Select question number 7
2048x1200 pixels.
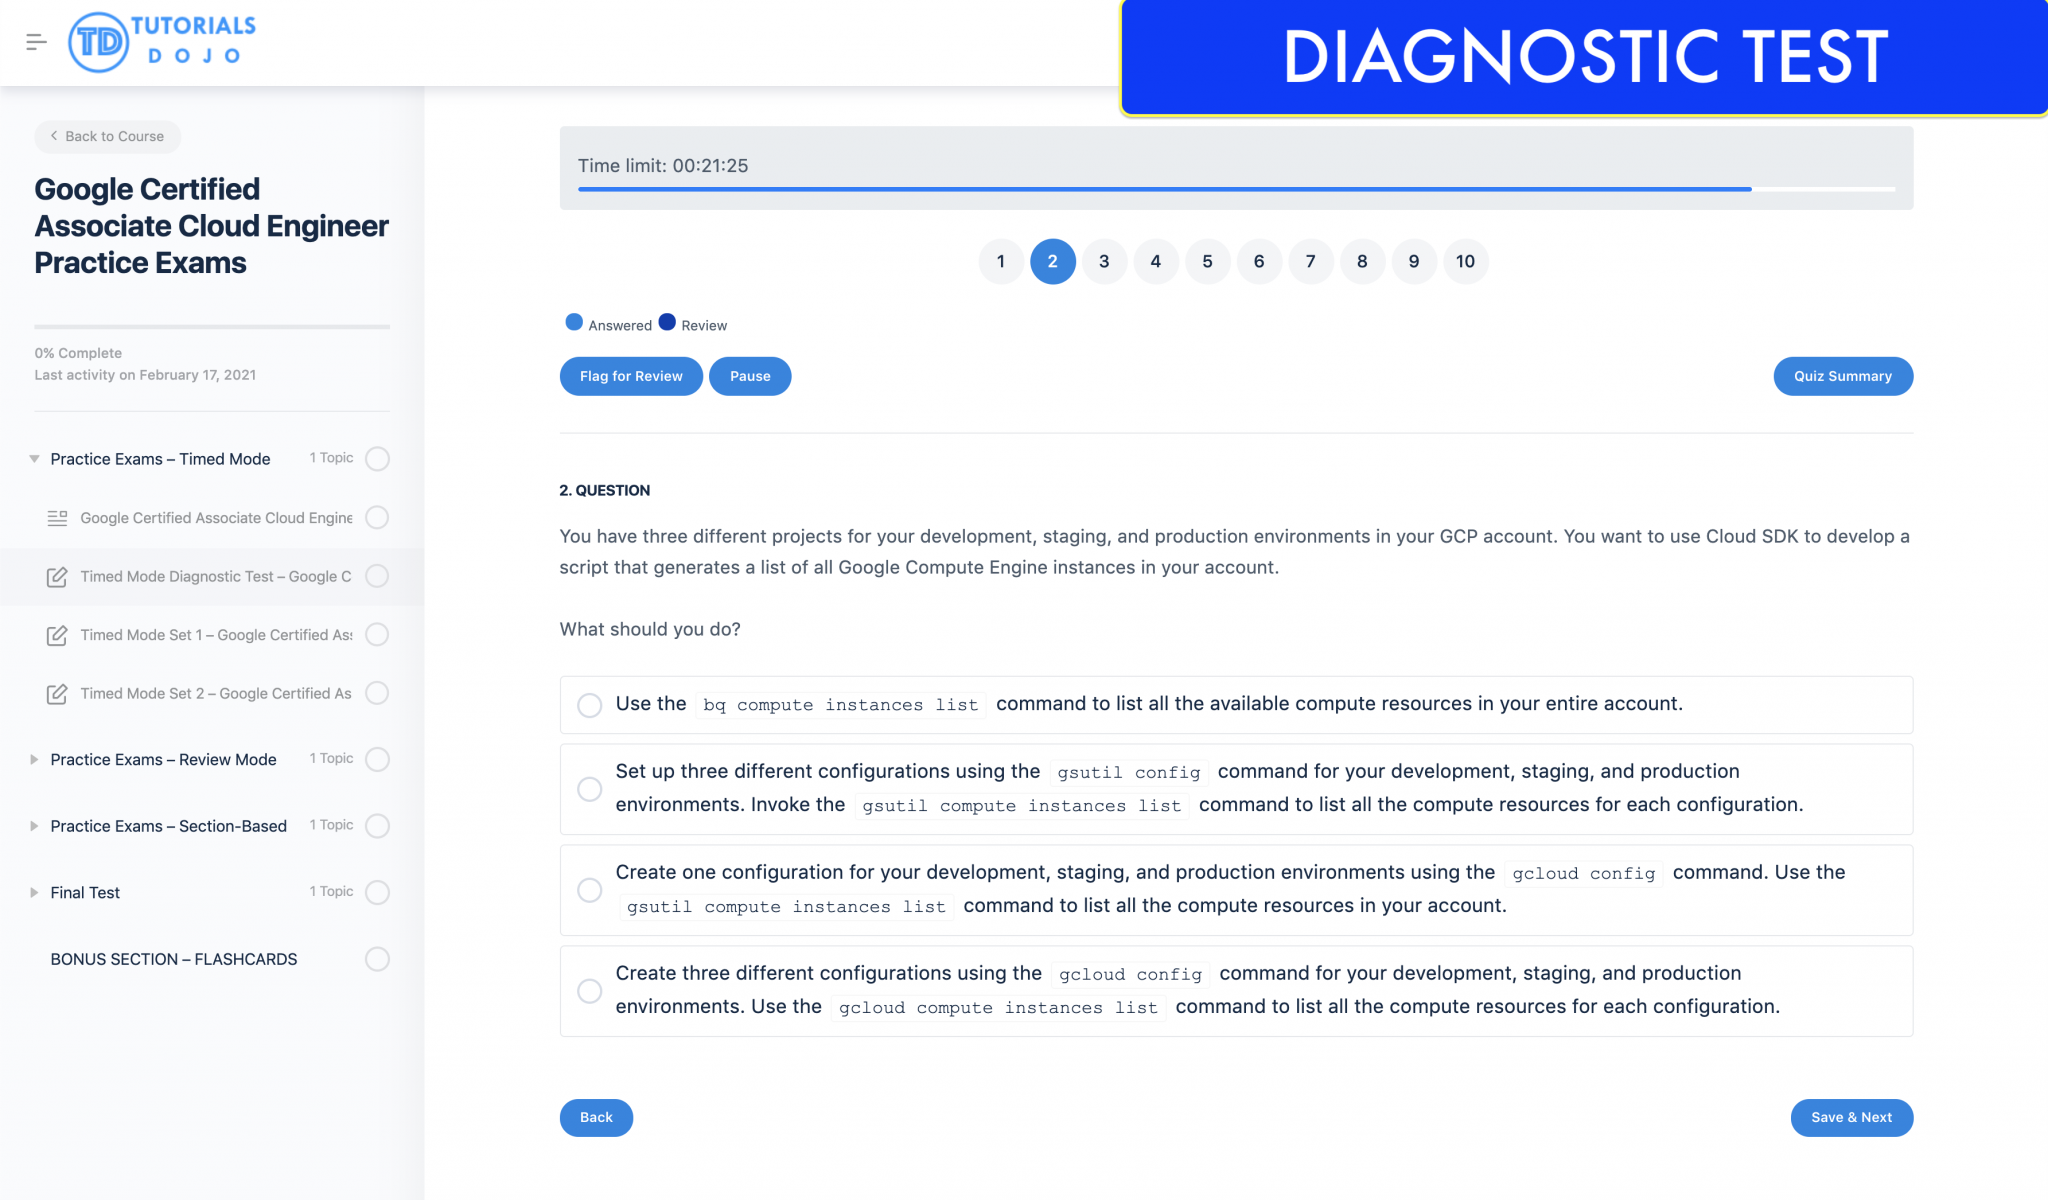tap(1311, 260)
